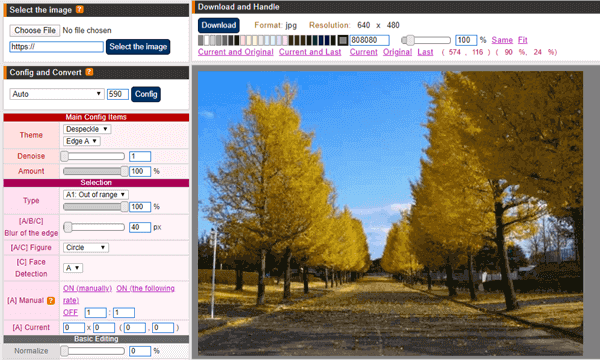The height and width of the screenshot is (360, 600).
Task: Click the 808080 color hex field
Action: point(369,40)
